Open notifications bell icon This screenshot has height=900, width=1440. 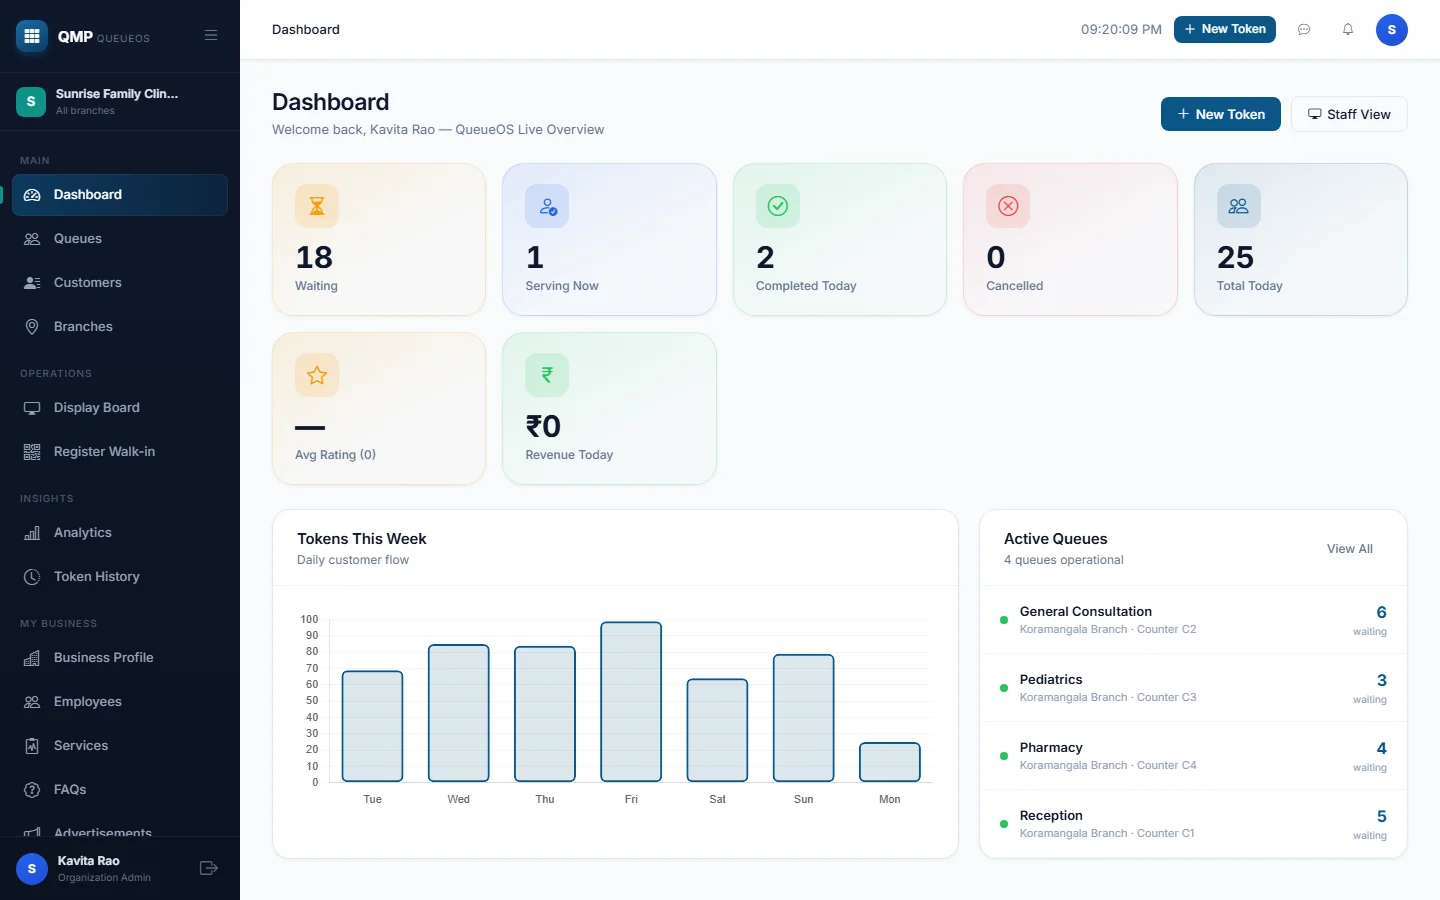click(1348, 30)
